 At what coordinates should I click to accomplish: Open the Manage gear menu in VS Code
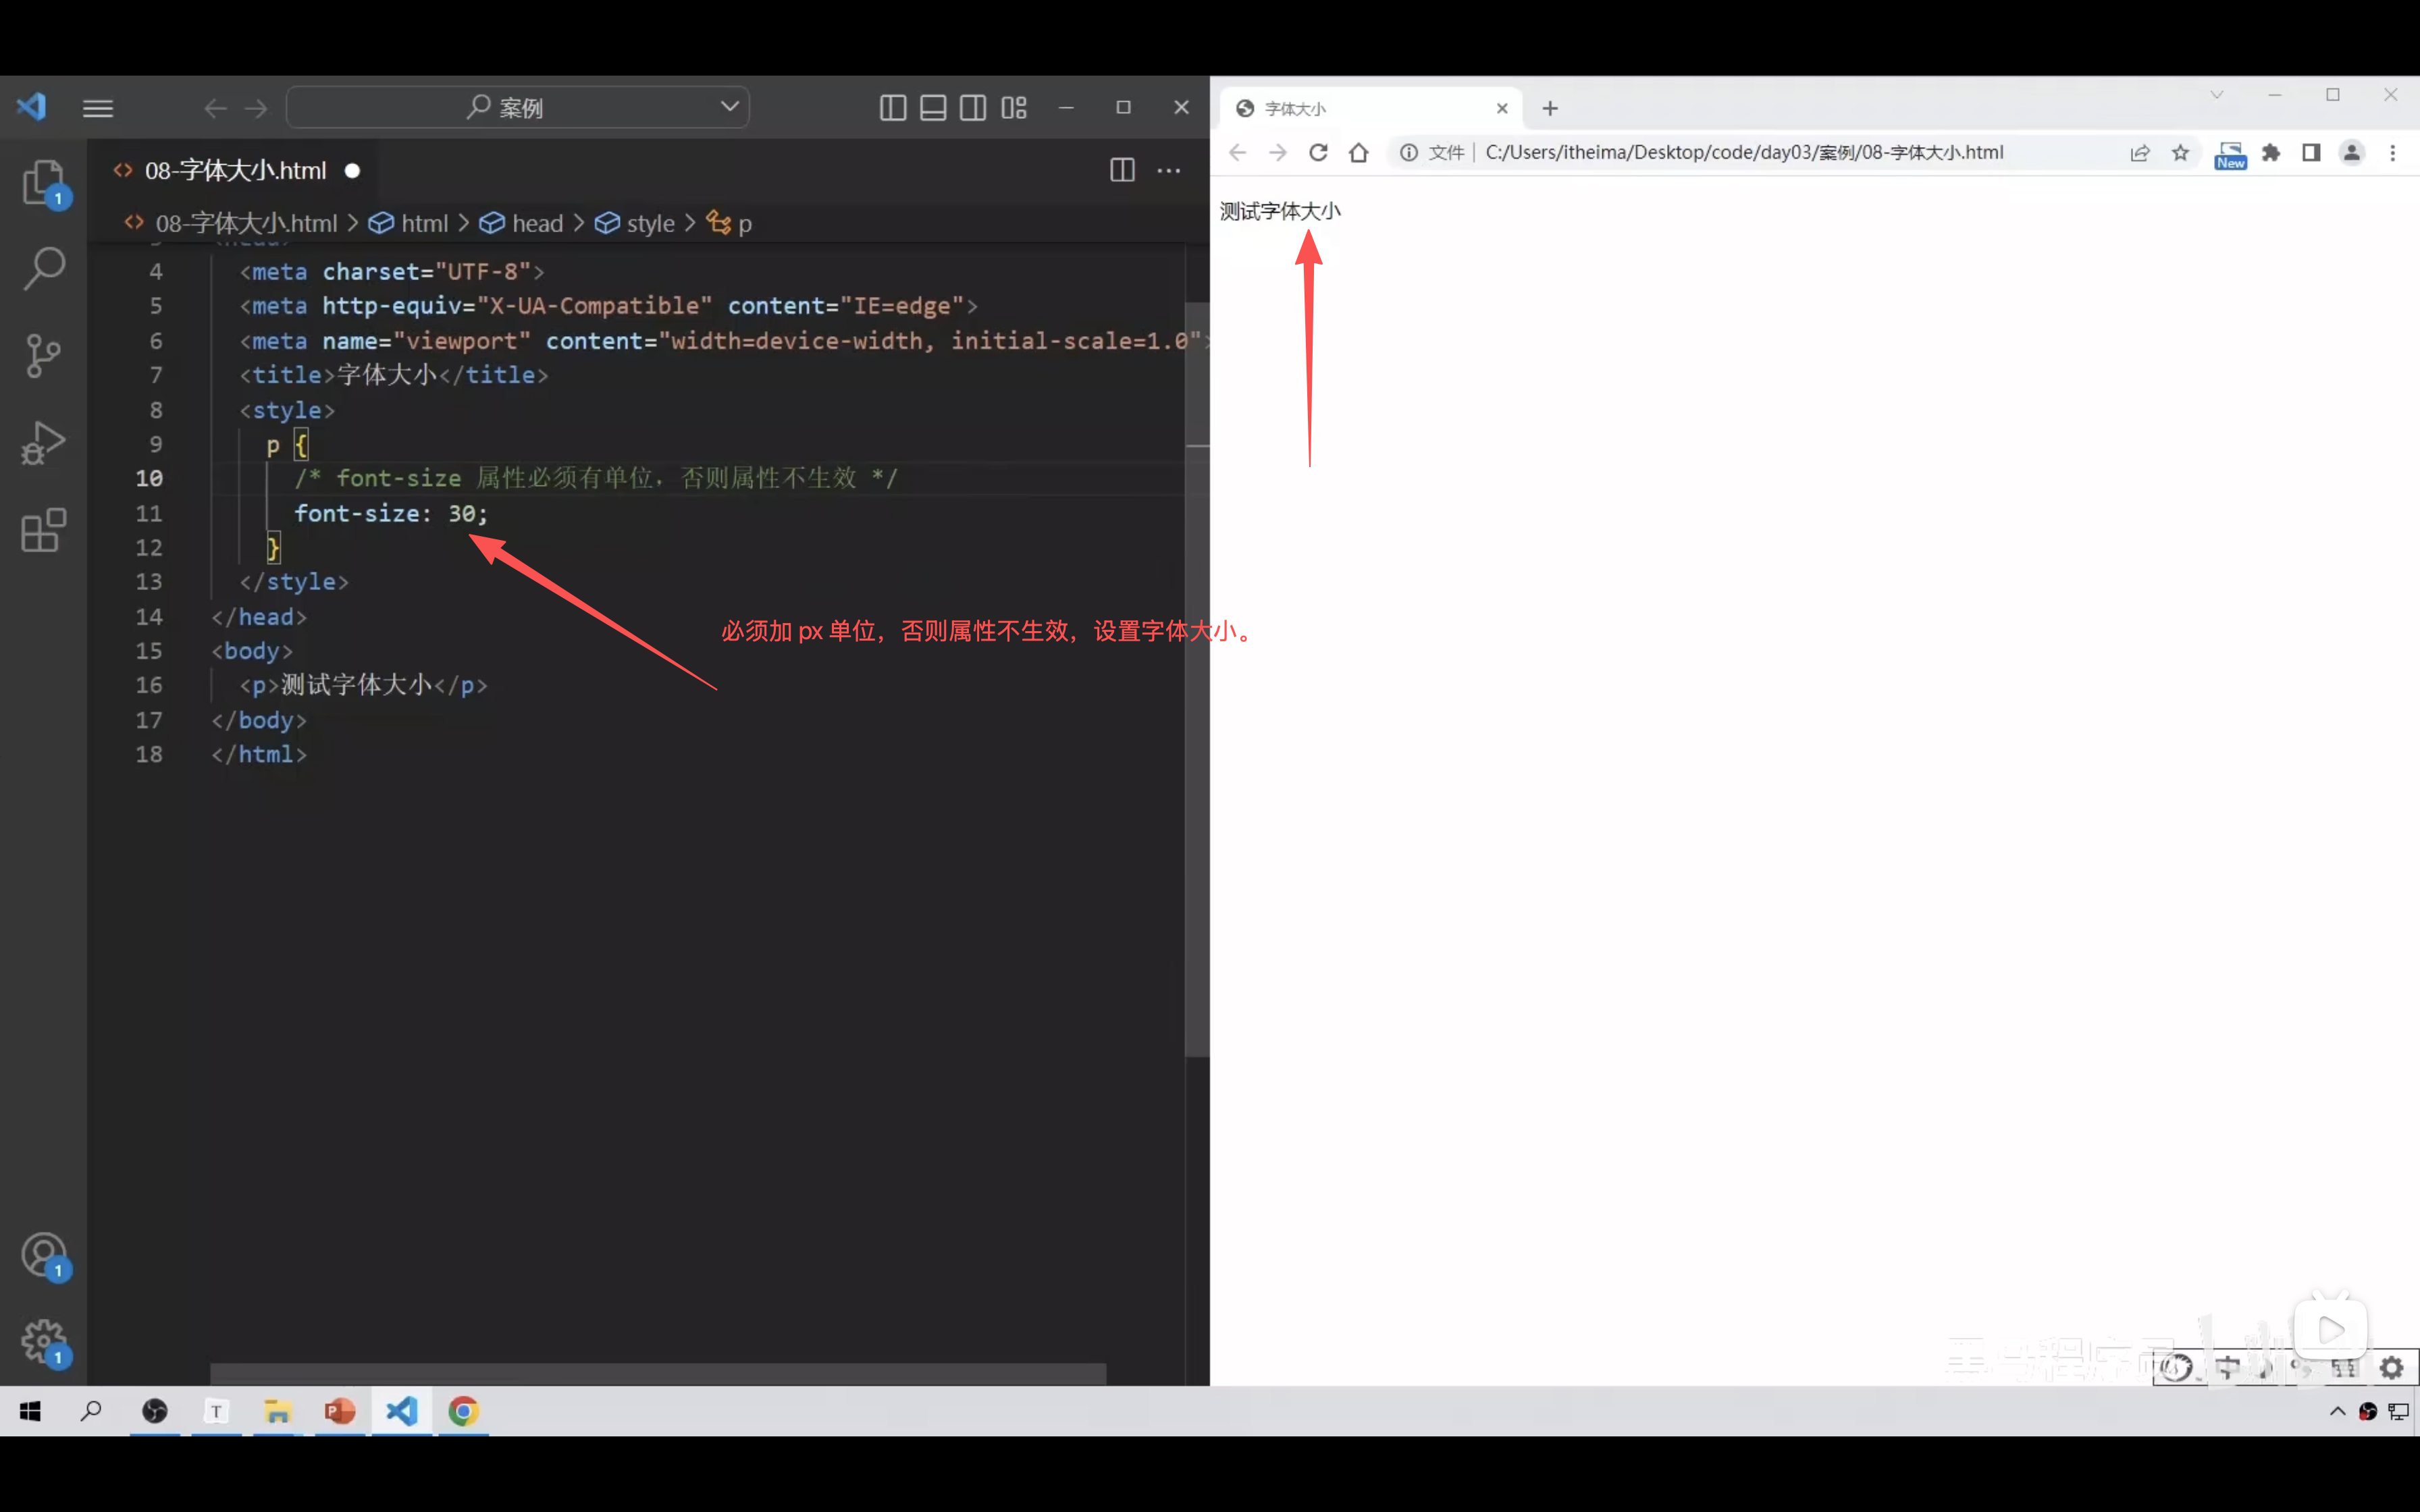(x=44, y=1342)
